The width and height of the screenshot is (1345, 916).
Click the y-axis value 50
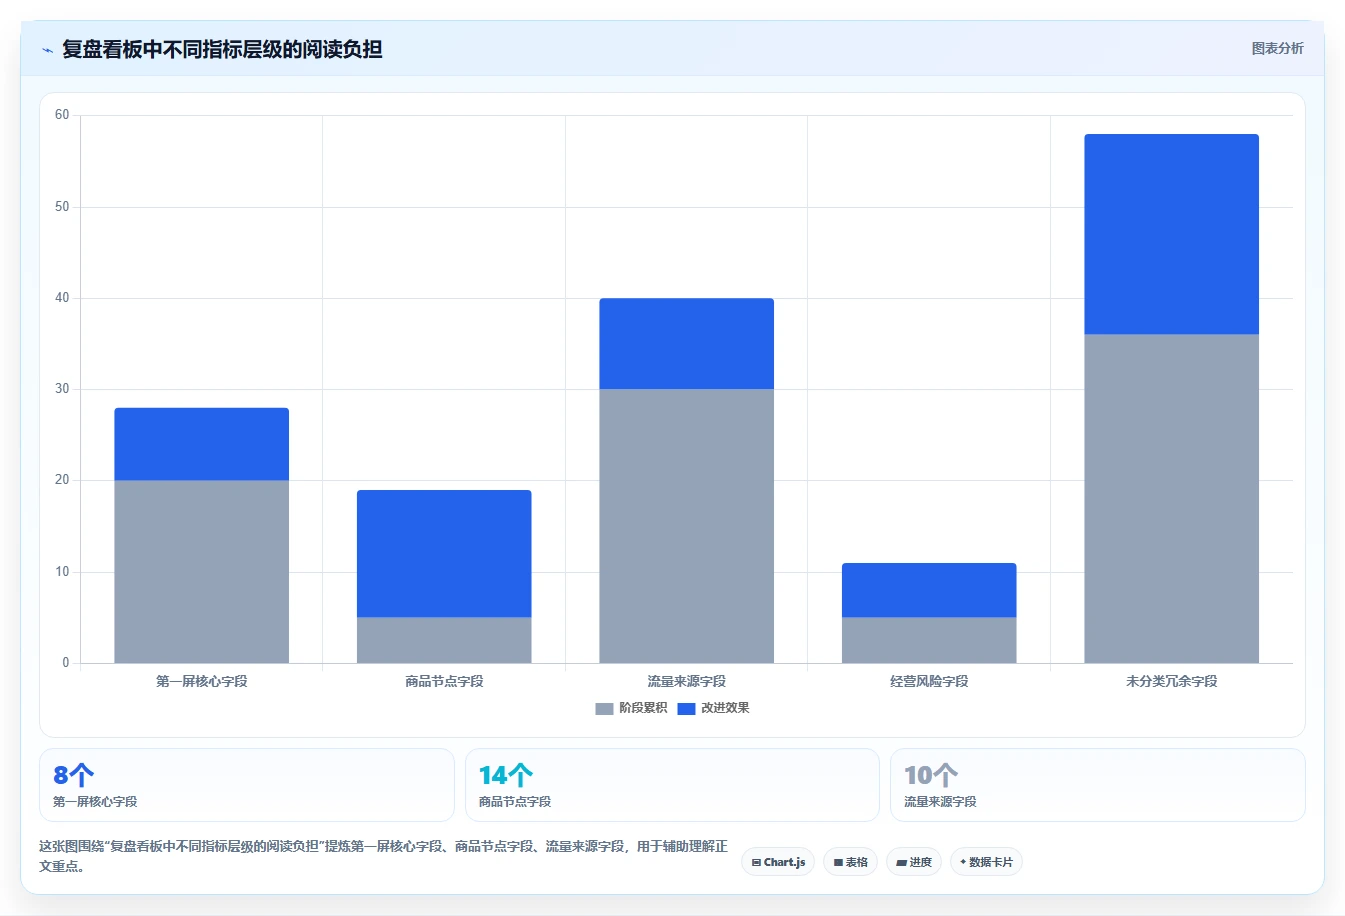62,207
